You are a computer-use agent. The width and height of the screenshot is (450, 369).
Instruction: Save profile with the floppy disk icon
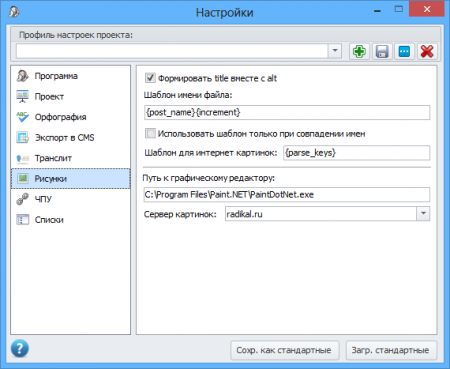[382, 52]
